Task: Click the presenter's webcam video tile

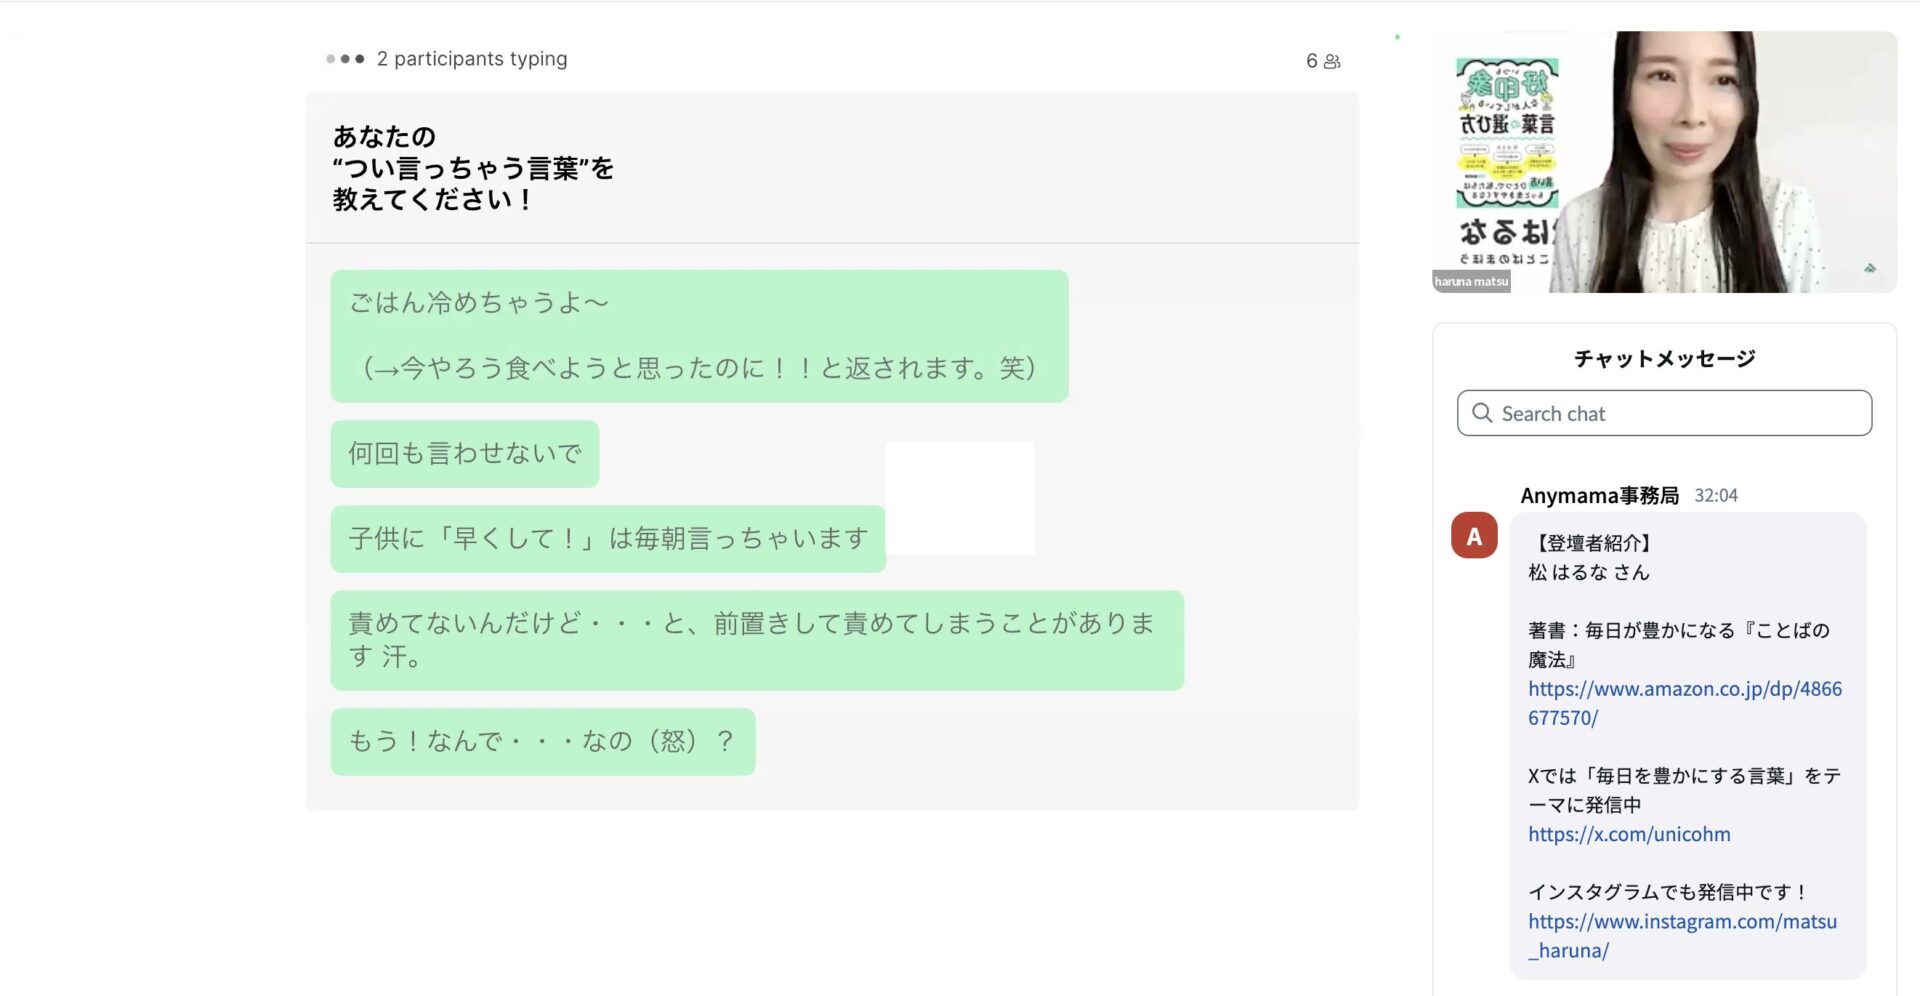Action: pos(1700,160)
